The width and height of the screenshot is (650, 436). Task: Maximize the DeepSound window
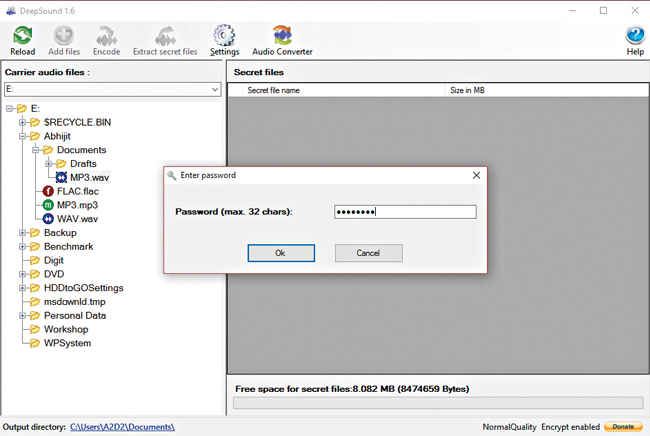604,11
